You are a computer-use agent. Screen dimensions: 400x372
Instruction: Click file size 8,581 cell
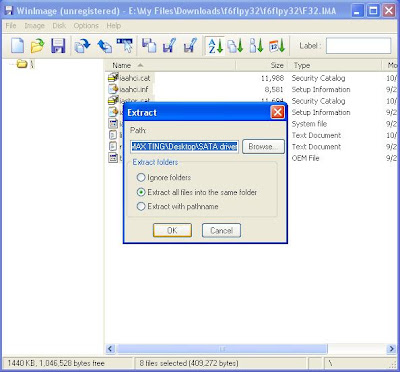(x=274, y=89)
